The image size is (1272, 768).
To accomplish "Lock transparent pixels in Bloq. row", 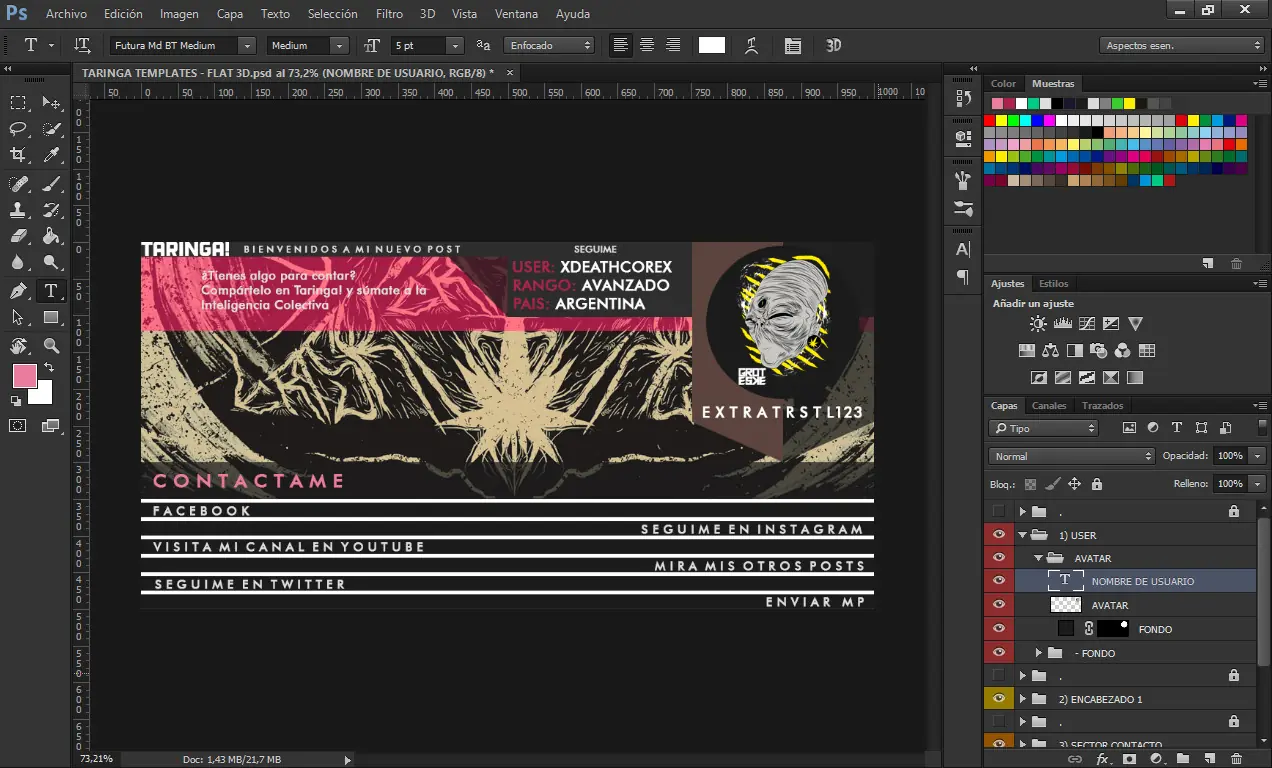I will coord(1030,484).
